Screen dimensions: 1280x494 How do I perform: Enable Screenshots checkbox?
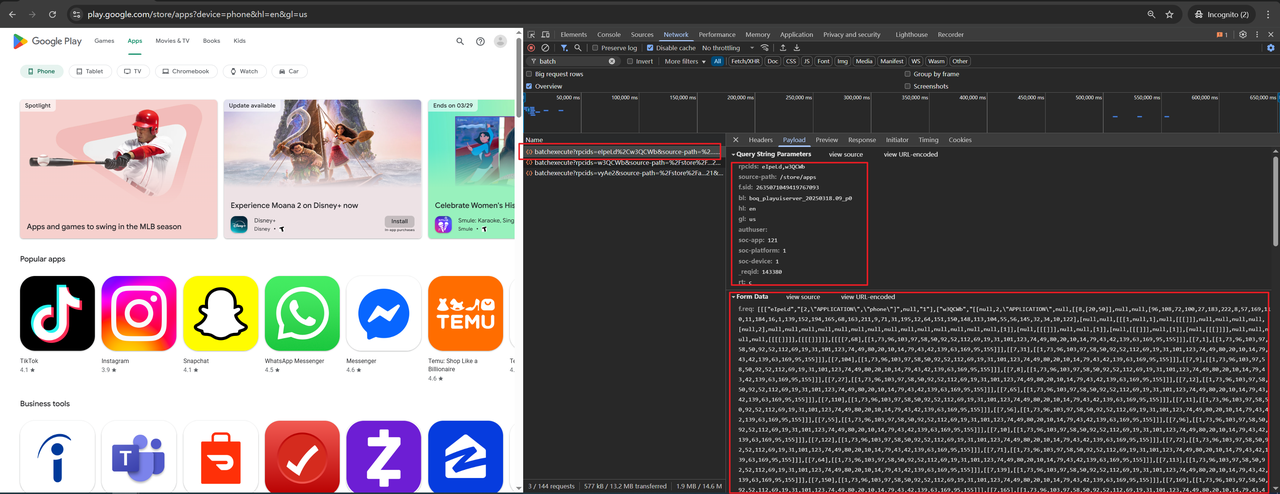908,86
